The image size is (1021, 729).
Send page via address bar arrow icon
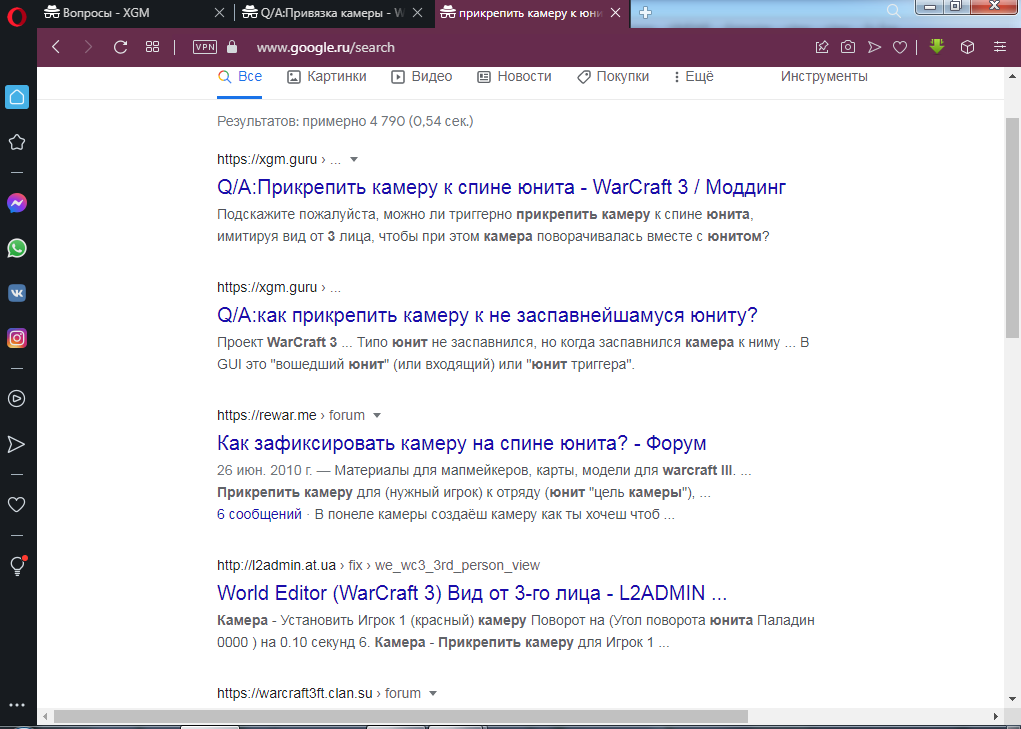(x=874, y=47)
